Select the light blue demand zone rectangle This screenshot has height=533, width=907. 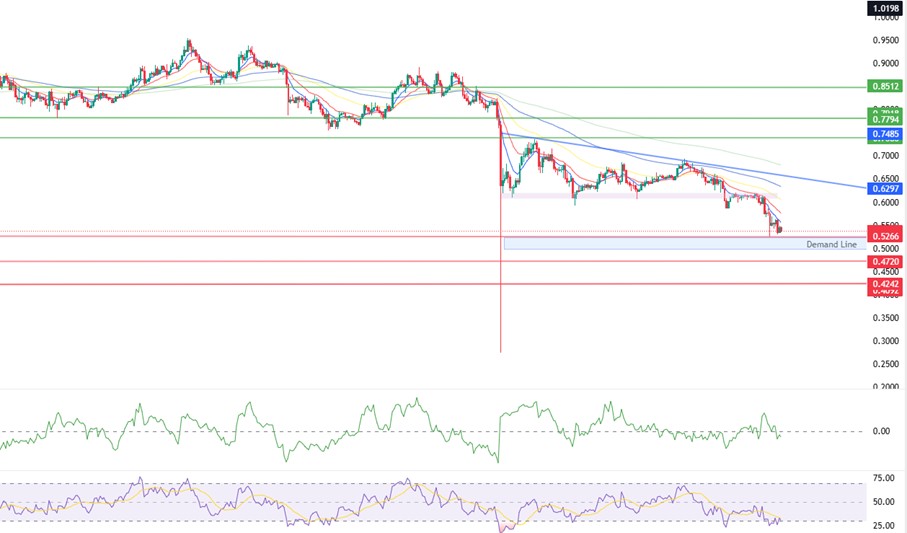[650, 244]
